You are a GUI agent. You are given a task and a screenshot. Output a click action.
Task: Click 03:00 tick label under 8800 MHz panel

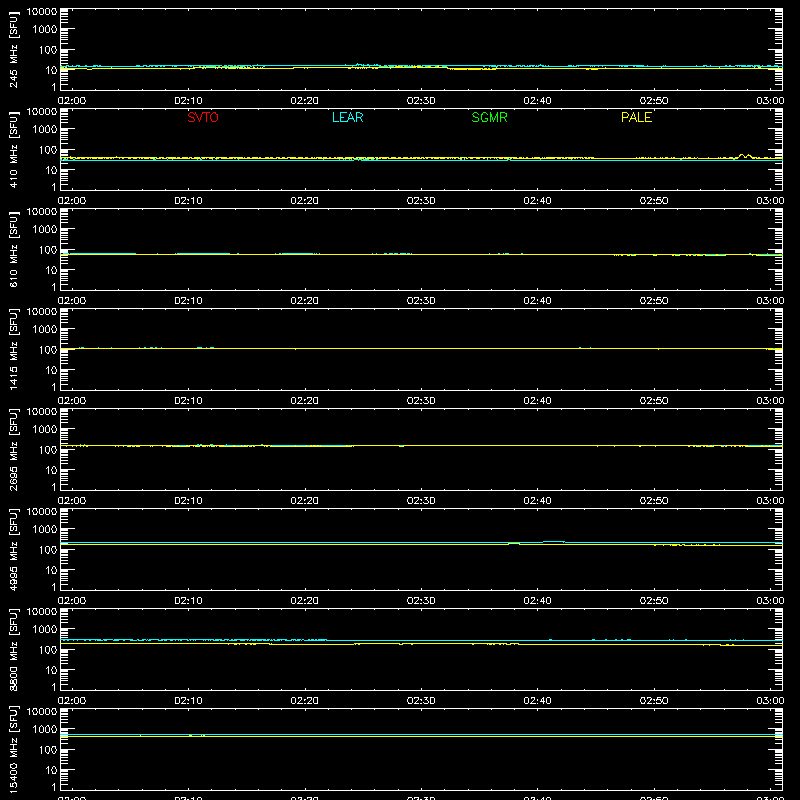coord(770,701)
